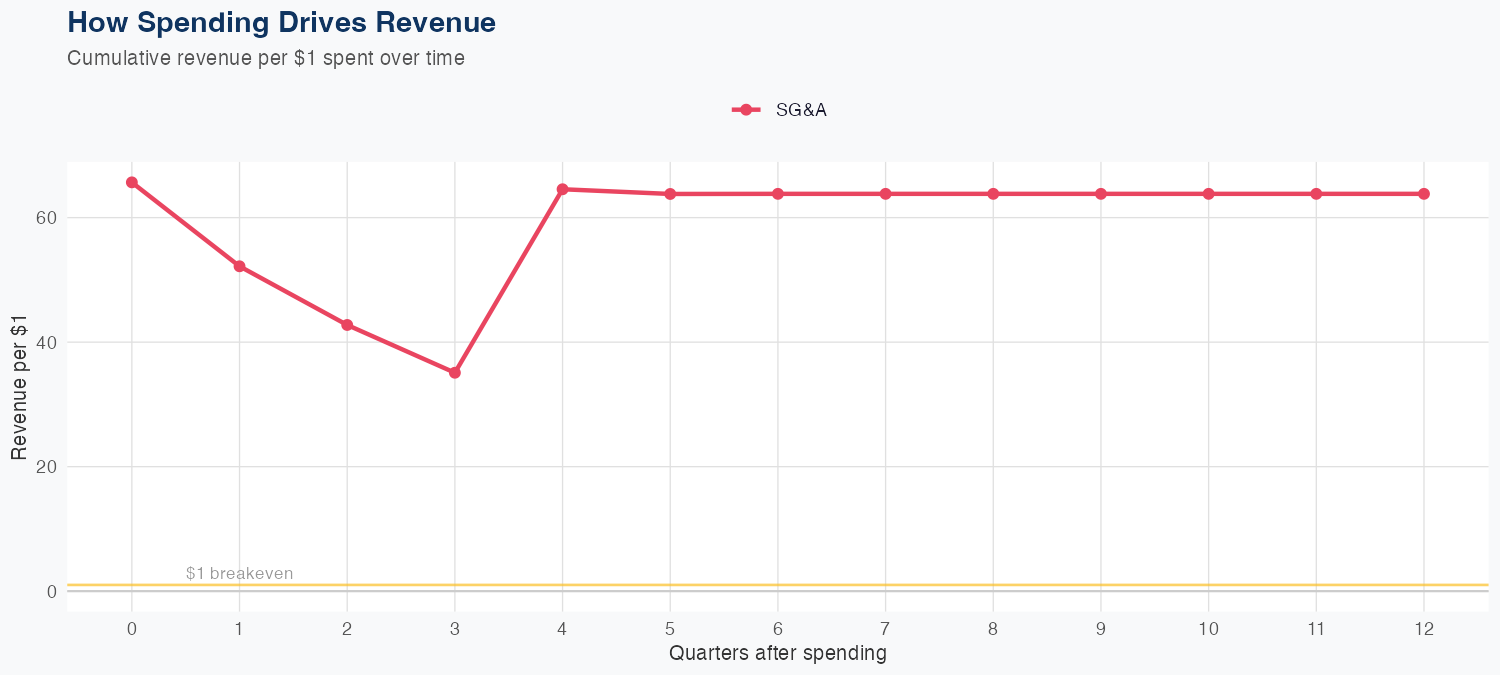Click the SG&A point at quarter 2

(x=347, y=325)
